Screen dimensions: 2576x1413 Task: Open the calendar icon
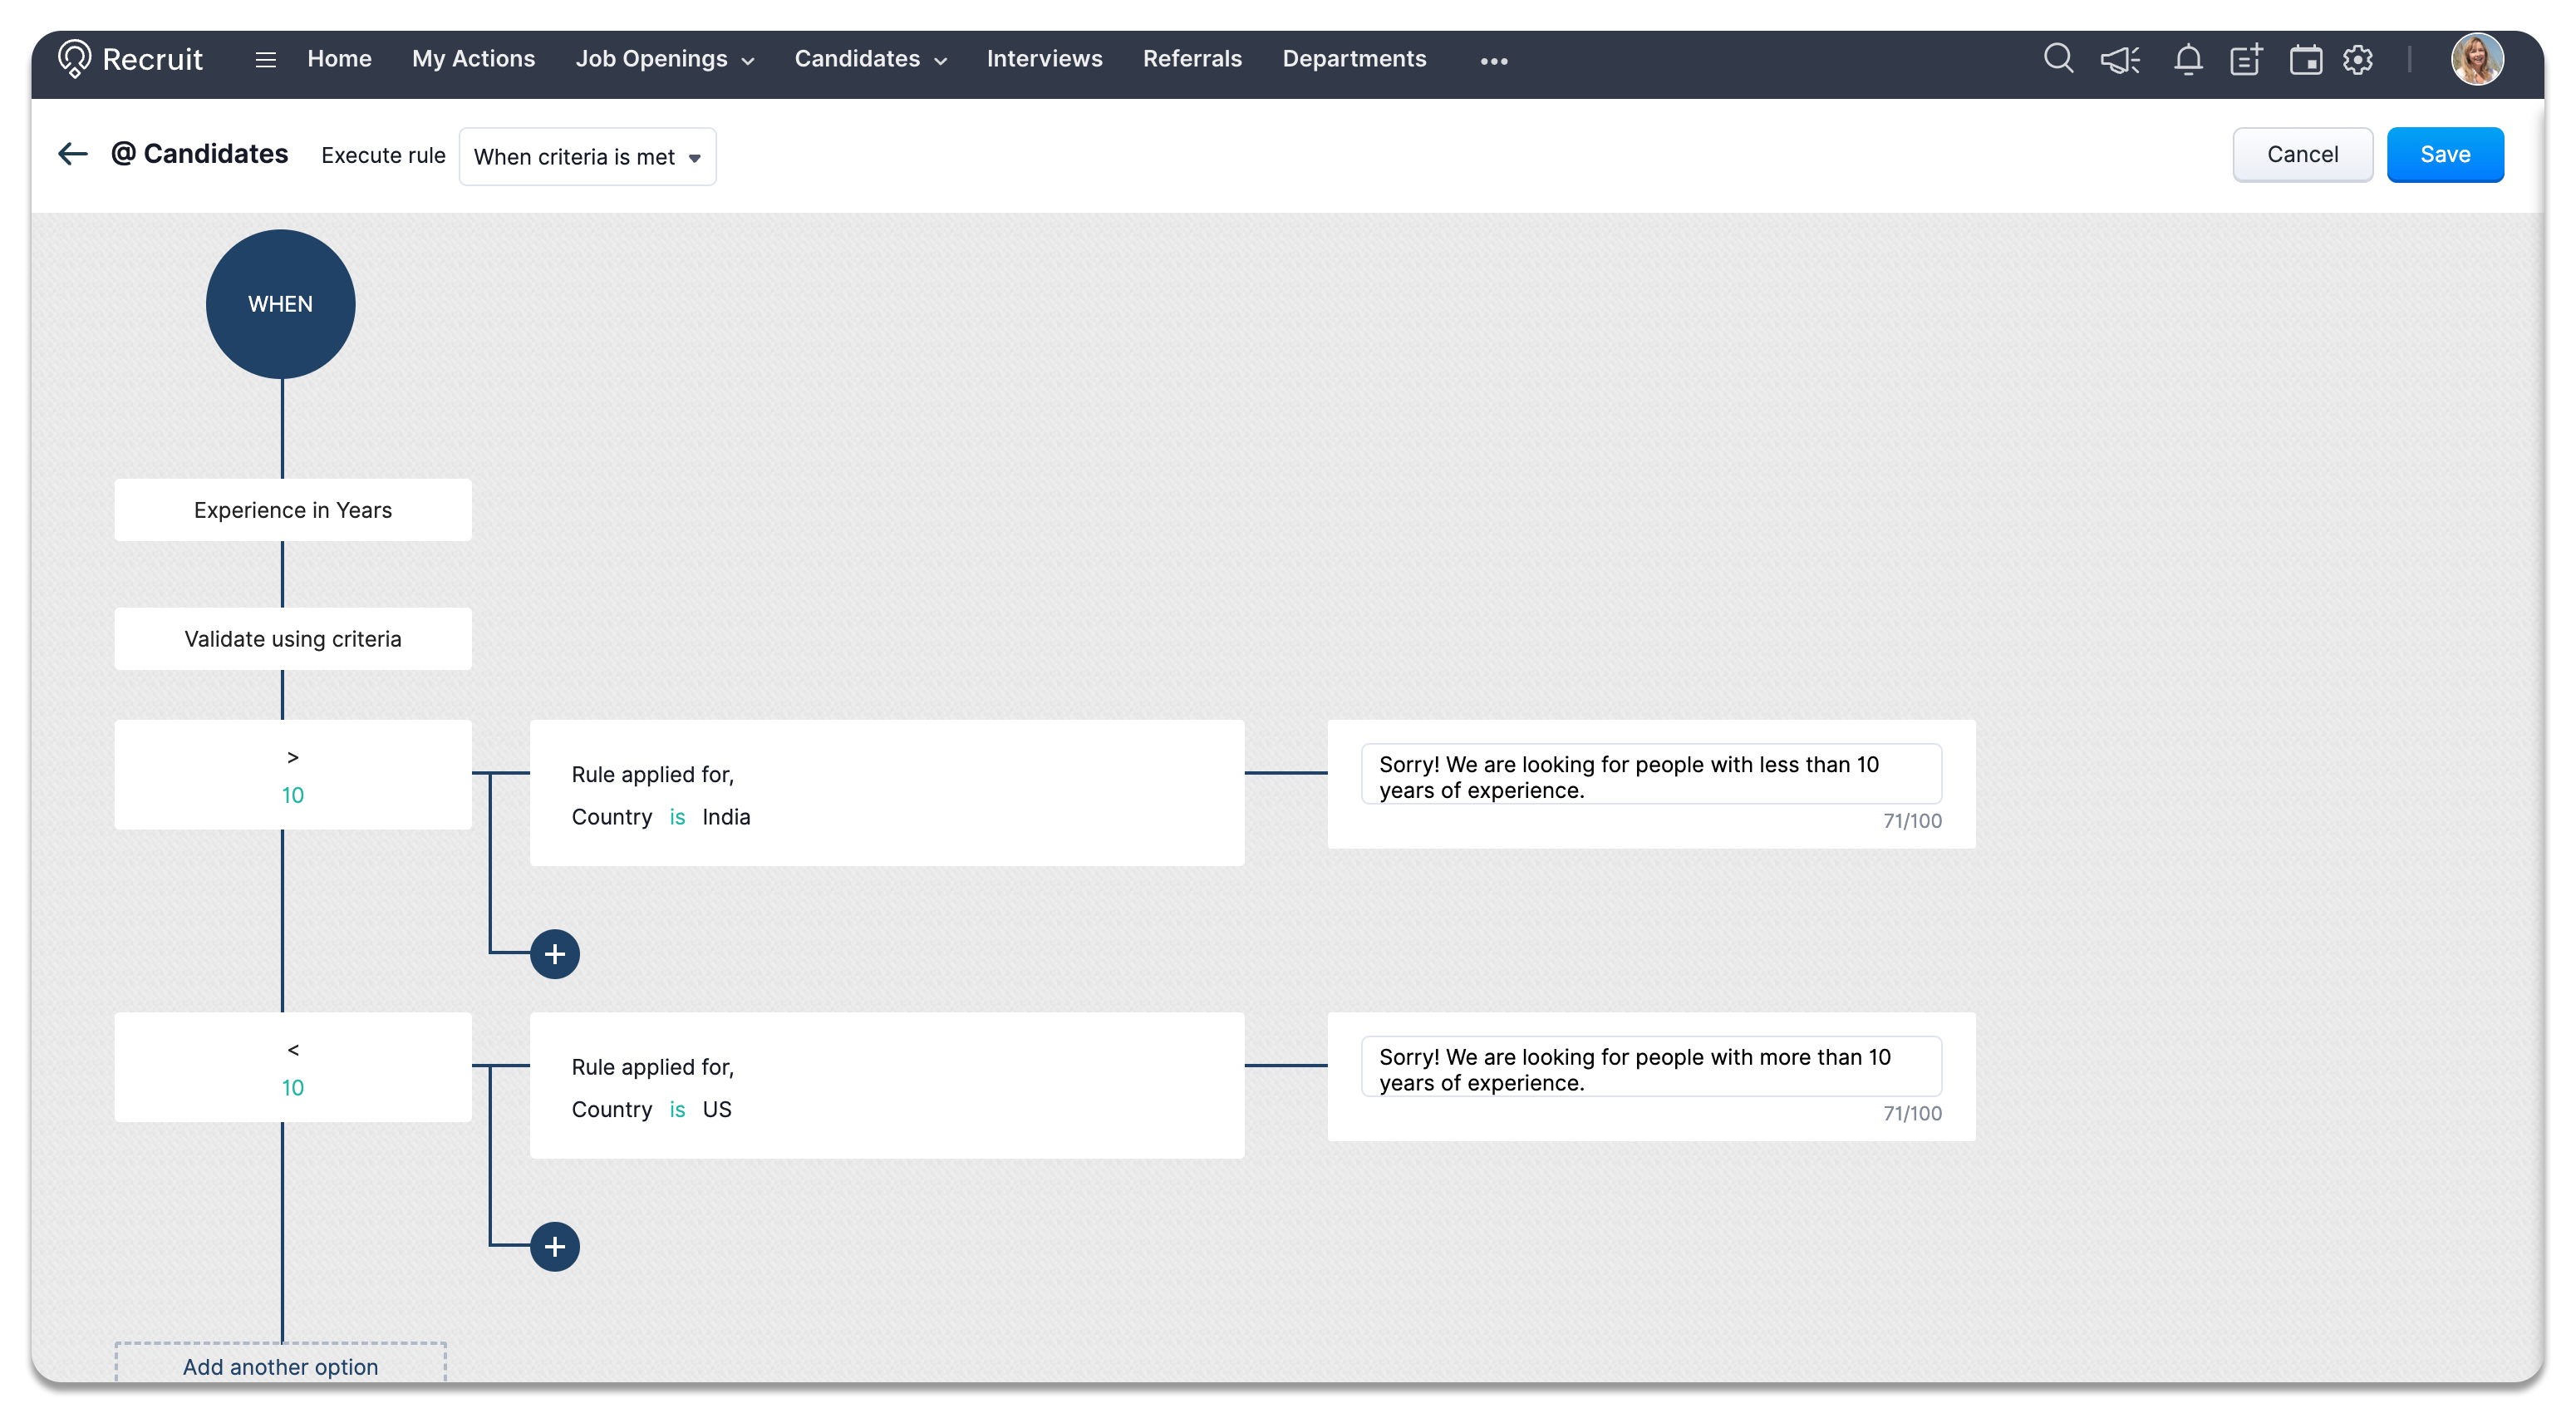tap(2305, 60)
